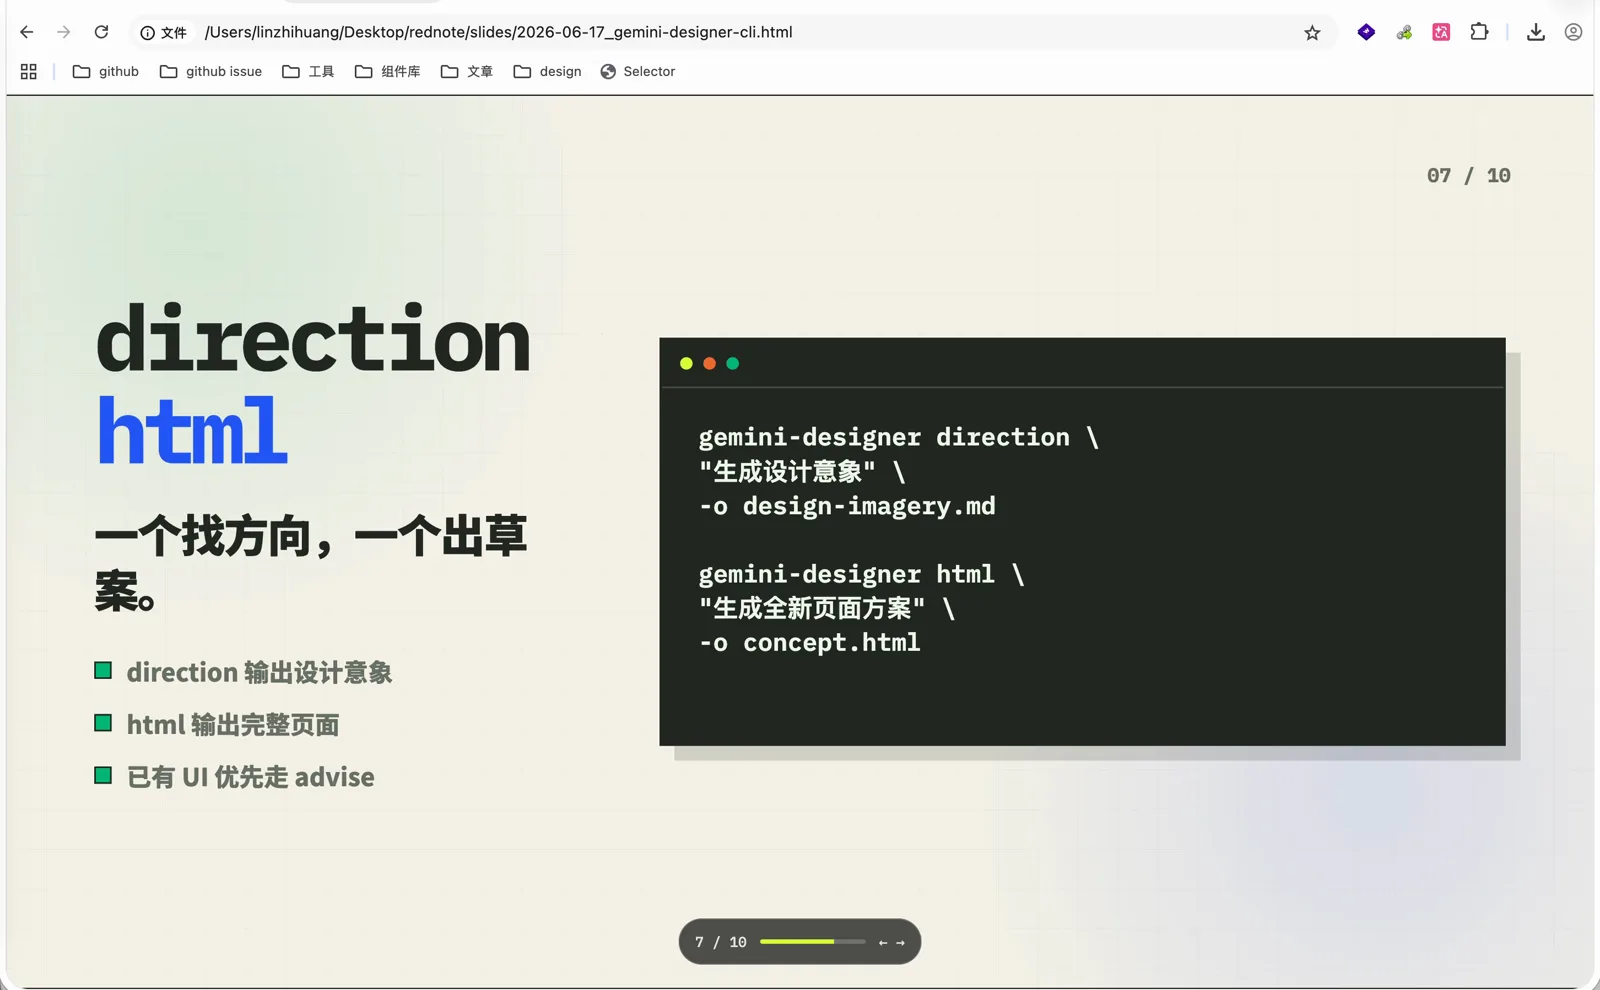Open the apps grid icon in bookmarks bar

tap(29, 71)
